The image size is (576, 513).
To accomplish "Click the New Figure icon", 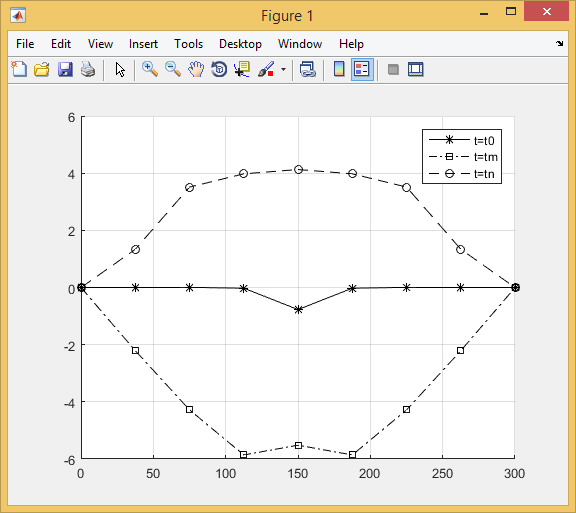I will pyautogui.click(x=19, y=69).
